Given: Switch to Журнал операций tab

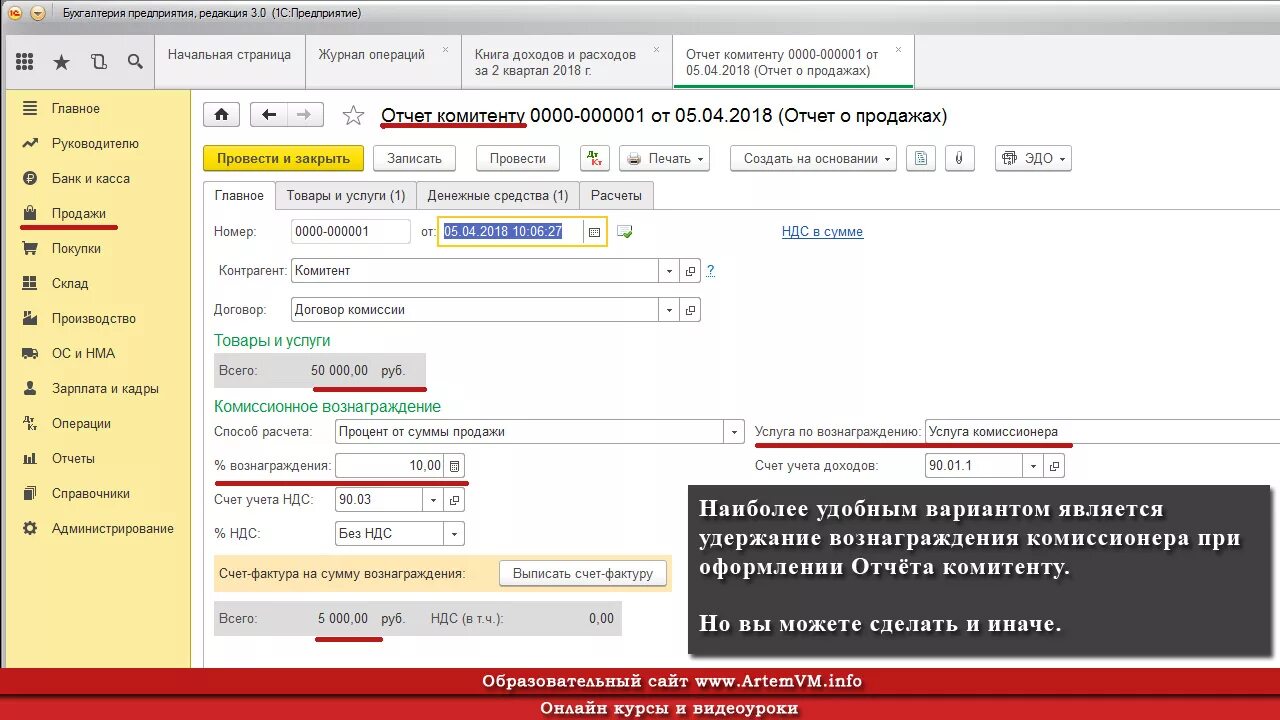Looking at the screenshot, I should pos(372,55).
